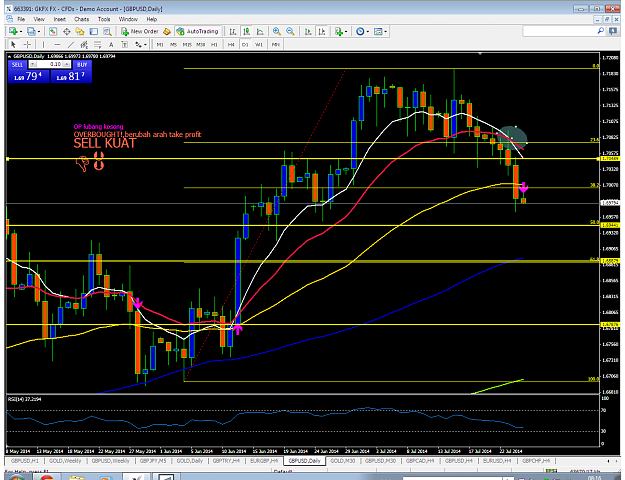Toggle chart Auto Scroll
Image resolution: width=625 pixels, height=480 pixels.
(308, 31)
